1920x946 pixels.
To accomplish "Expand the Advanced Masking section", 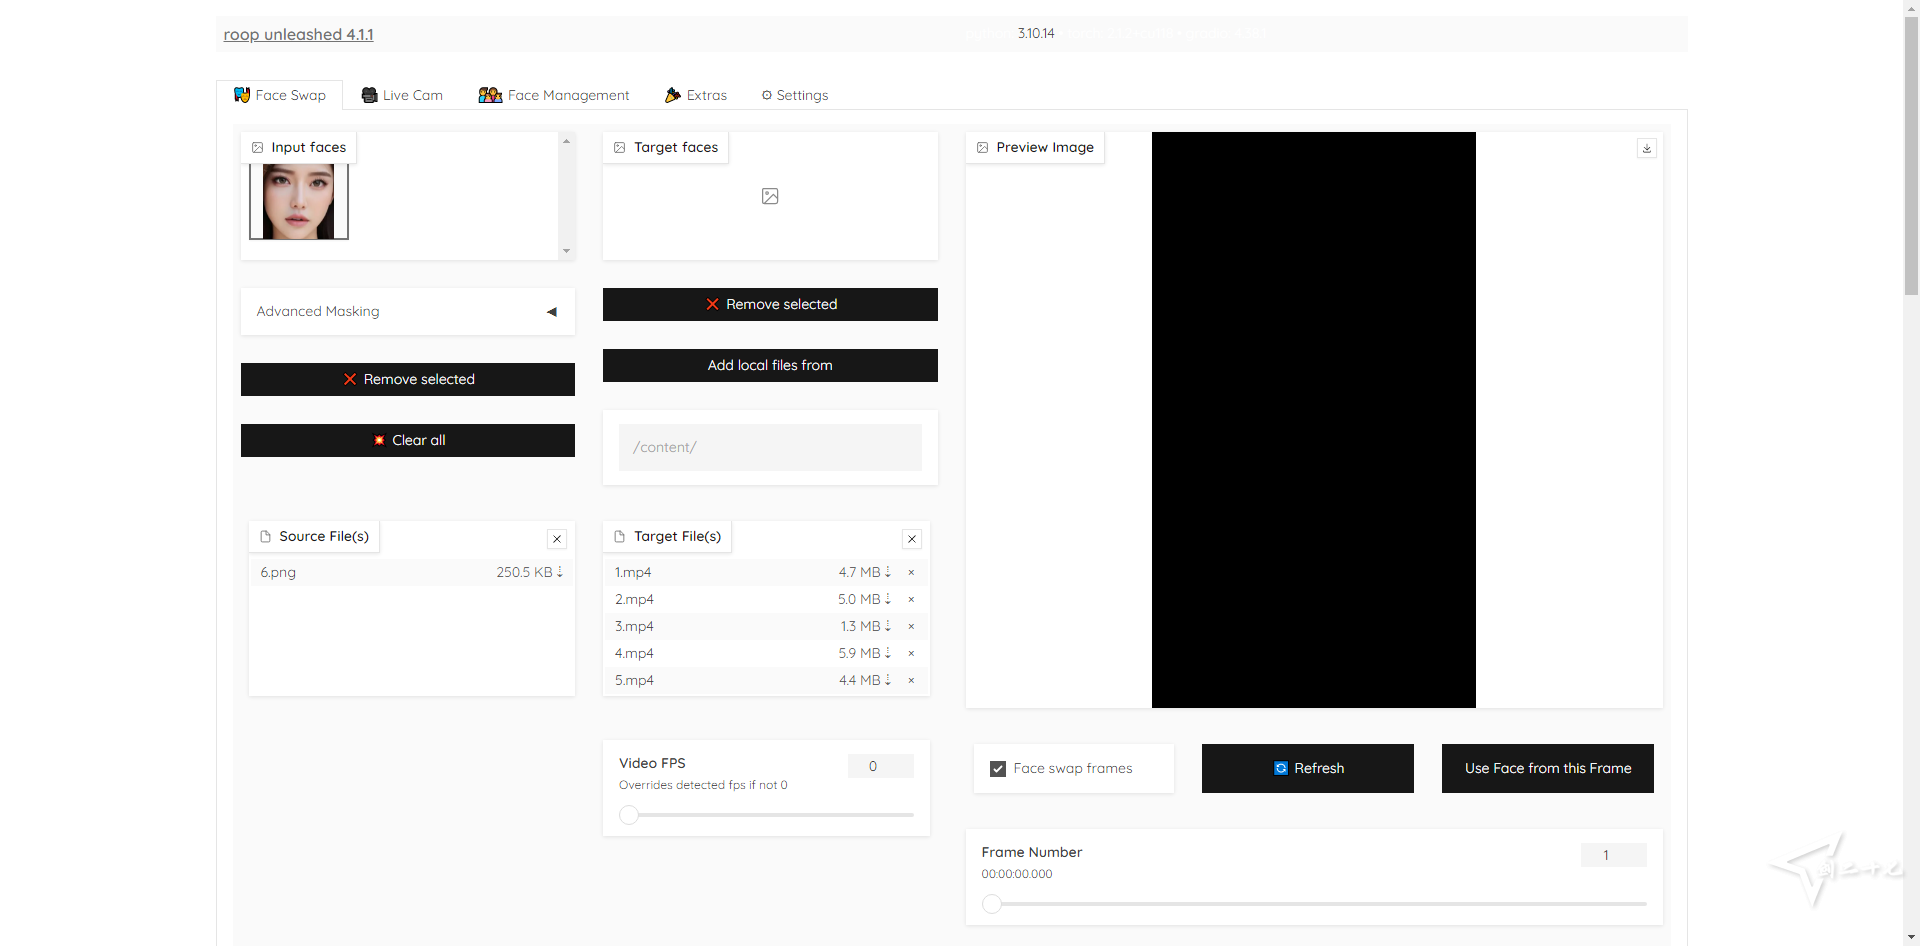I will pos(551,311).
